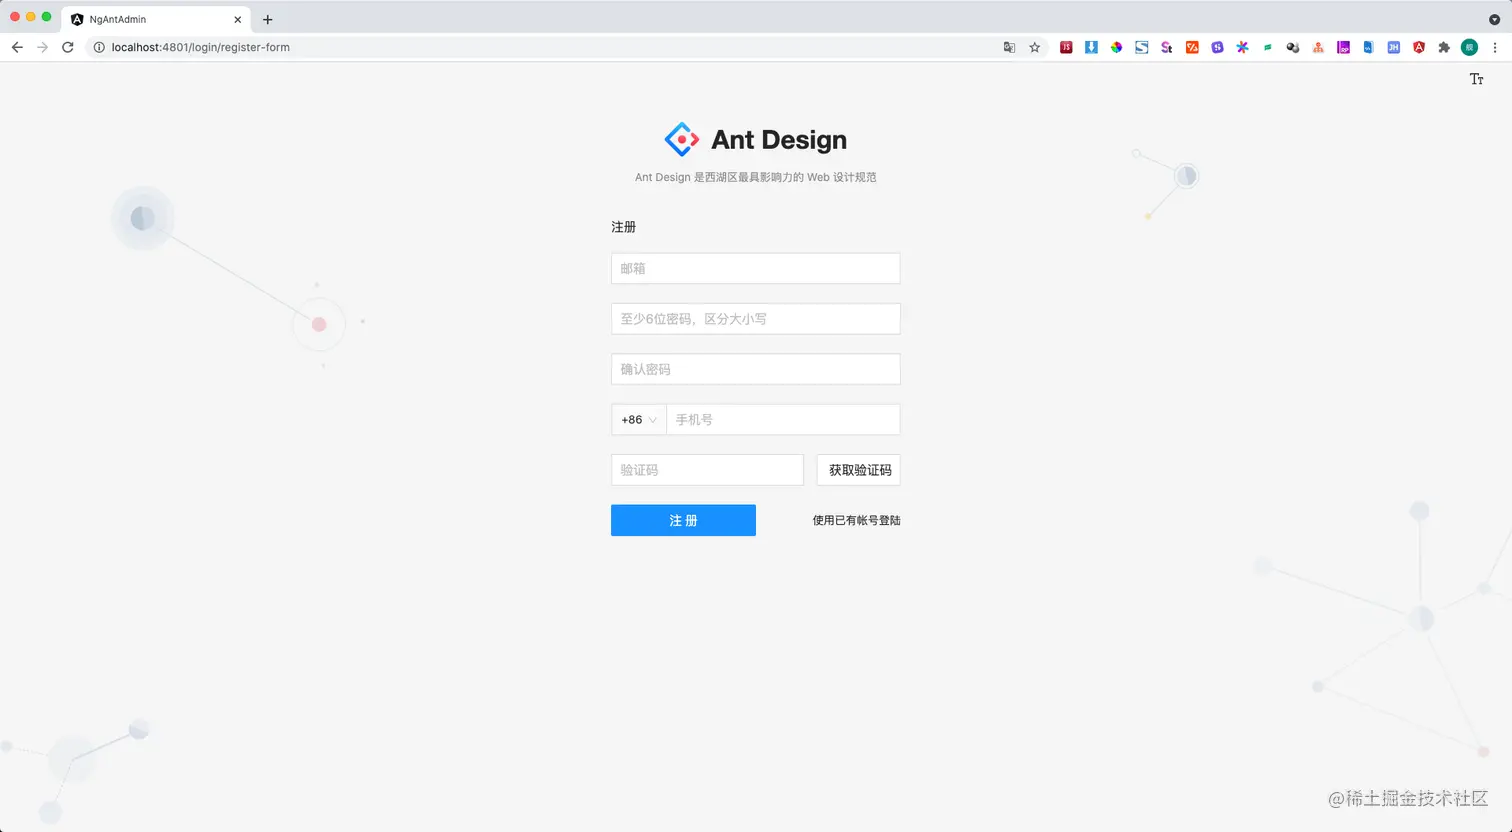The height and width of the screenshot is (832, 1512).
Task: Follow the 使用已有帐号登陆 link
Action: 856,520
